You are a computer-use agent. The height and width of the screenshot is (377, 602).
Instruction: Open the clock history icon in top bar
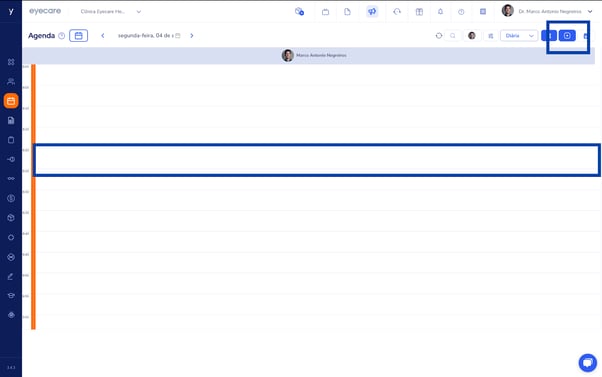(461, 12)
